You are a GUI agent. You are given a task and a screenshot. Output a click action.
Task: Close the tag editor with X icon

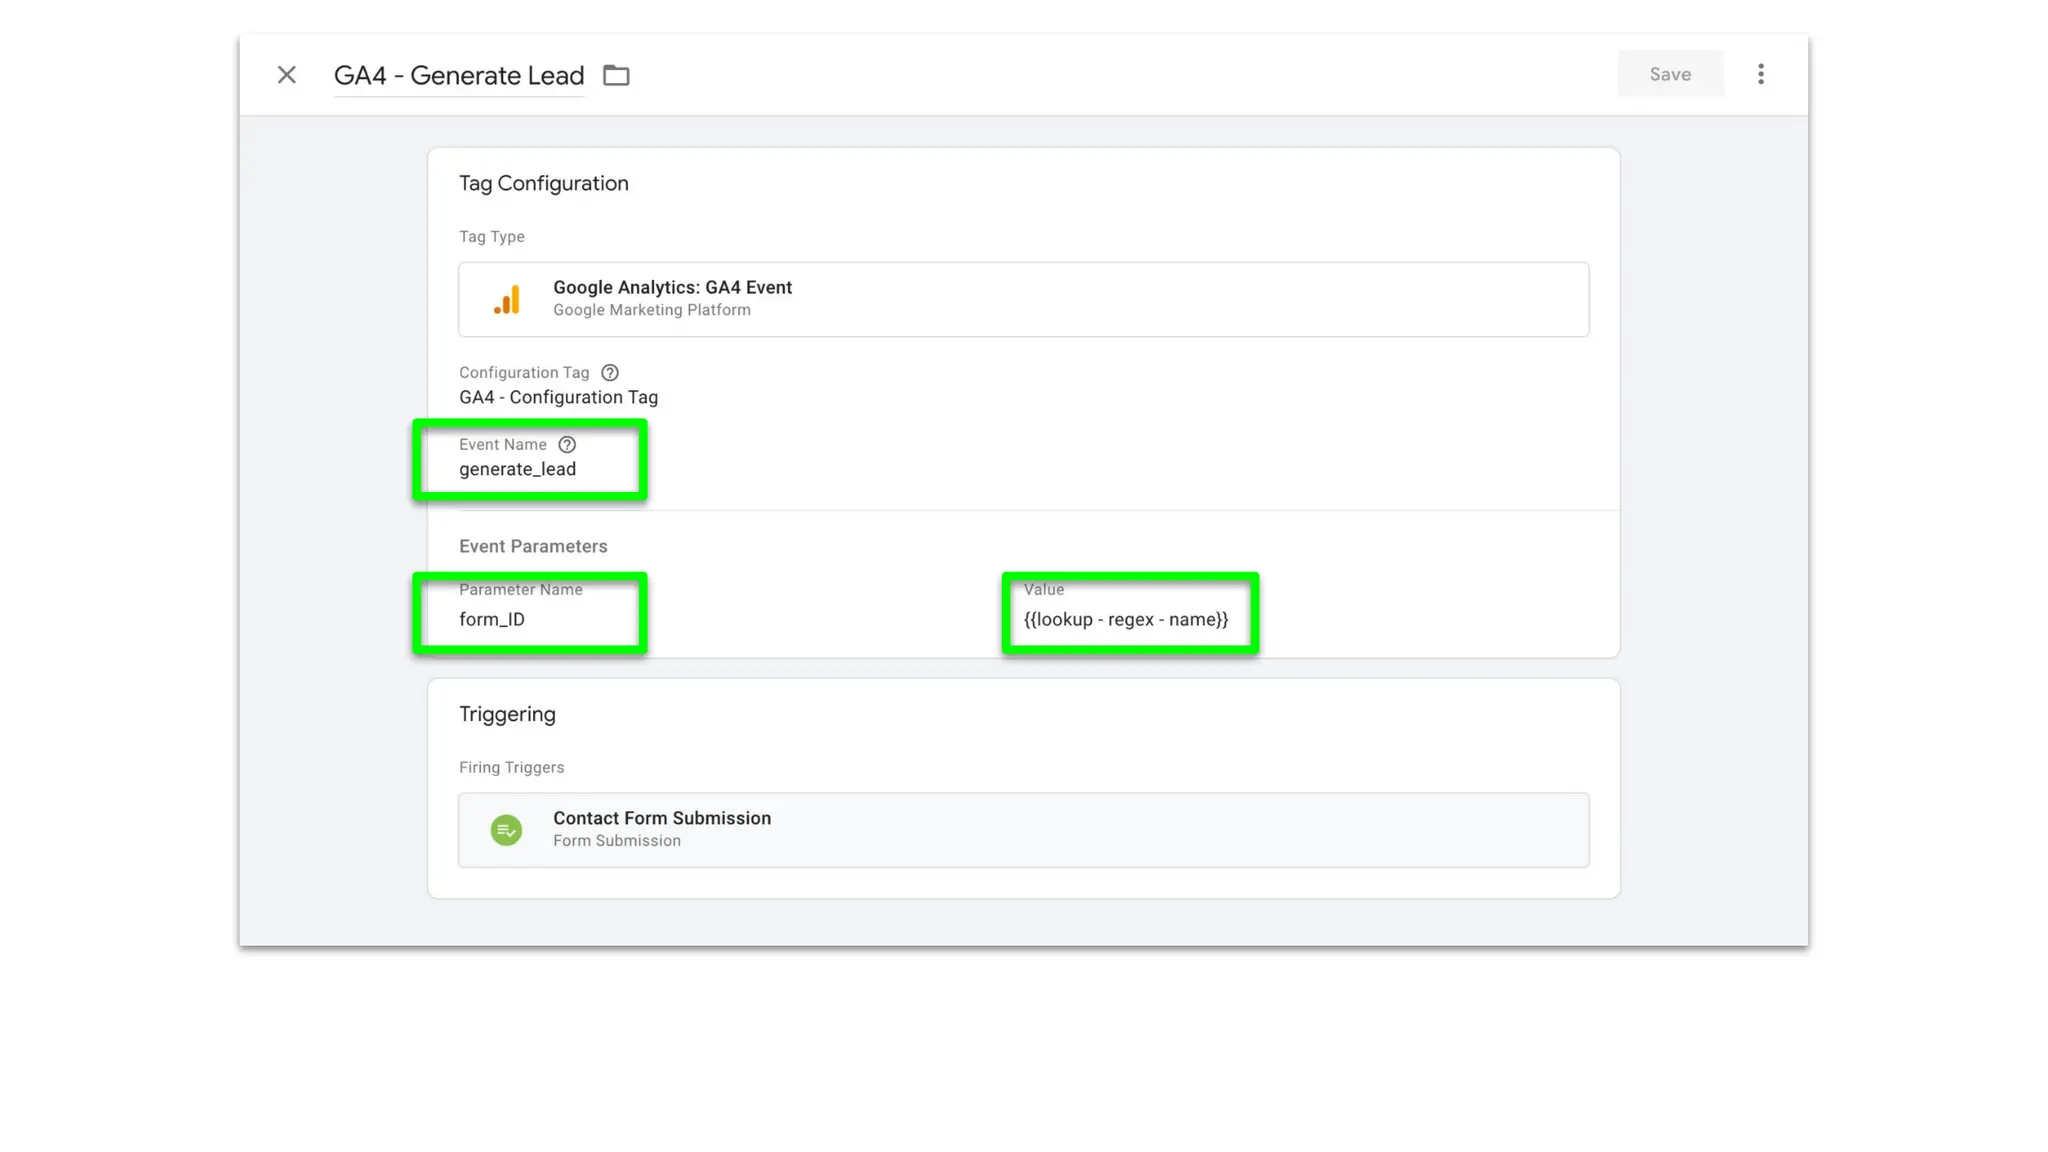click(287, 75)
